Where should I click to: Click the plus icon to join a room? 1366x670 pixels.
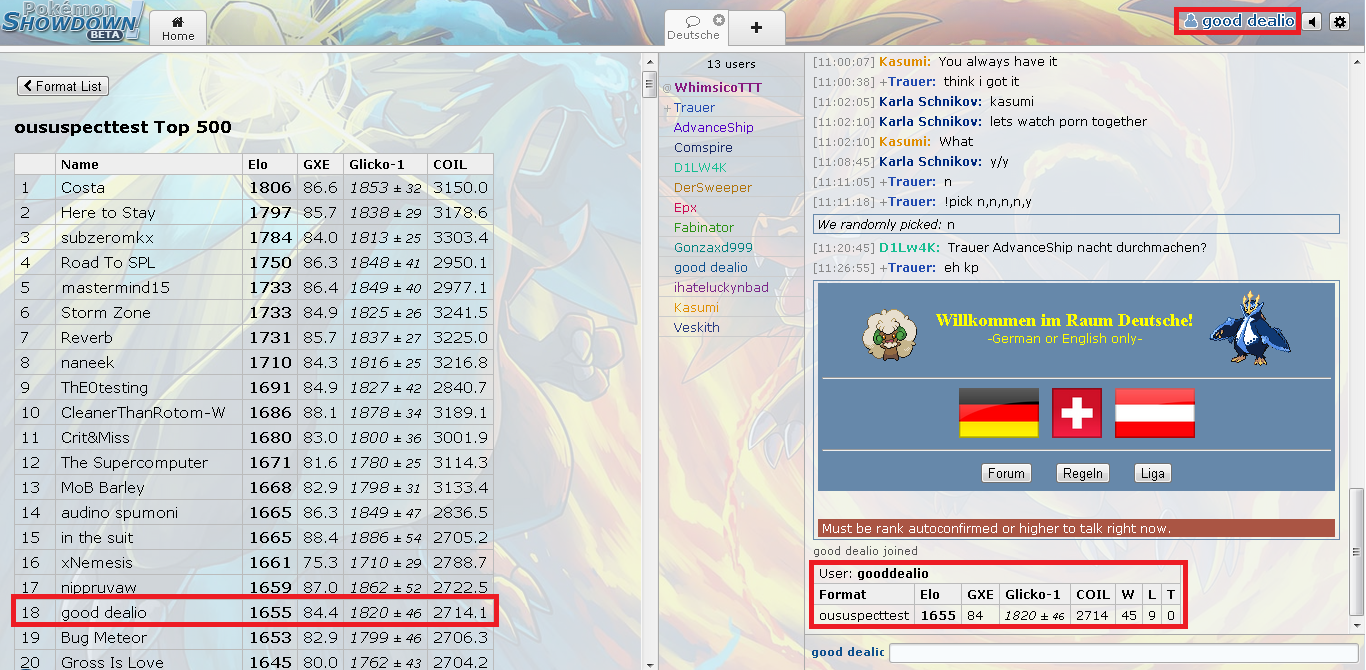[x=756, y=28]
